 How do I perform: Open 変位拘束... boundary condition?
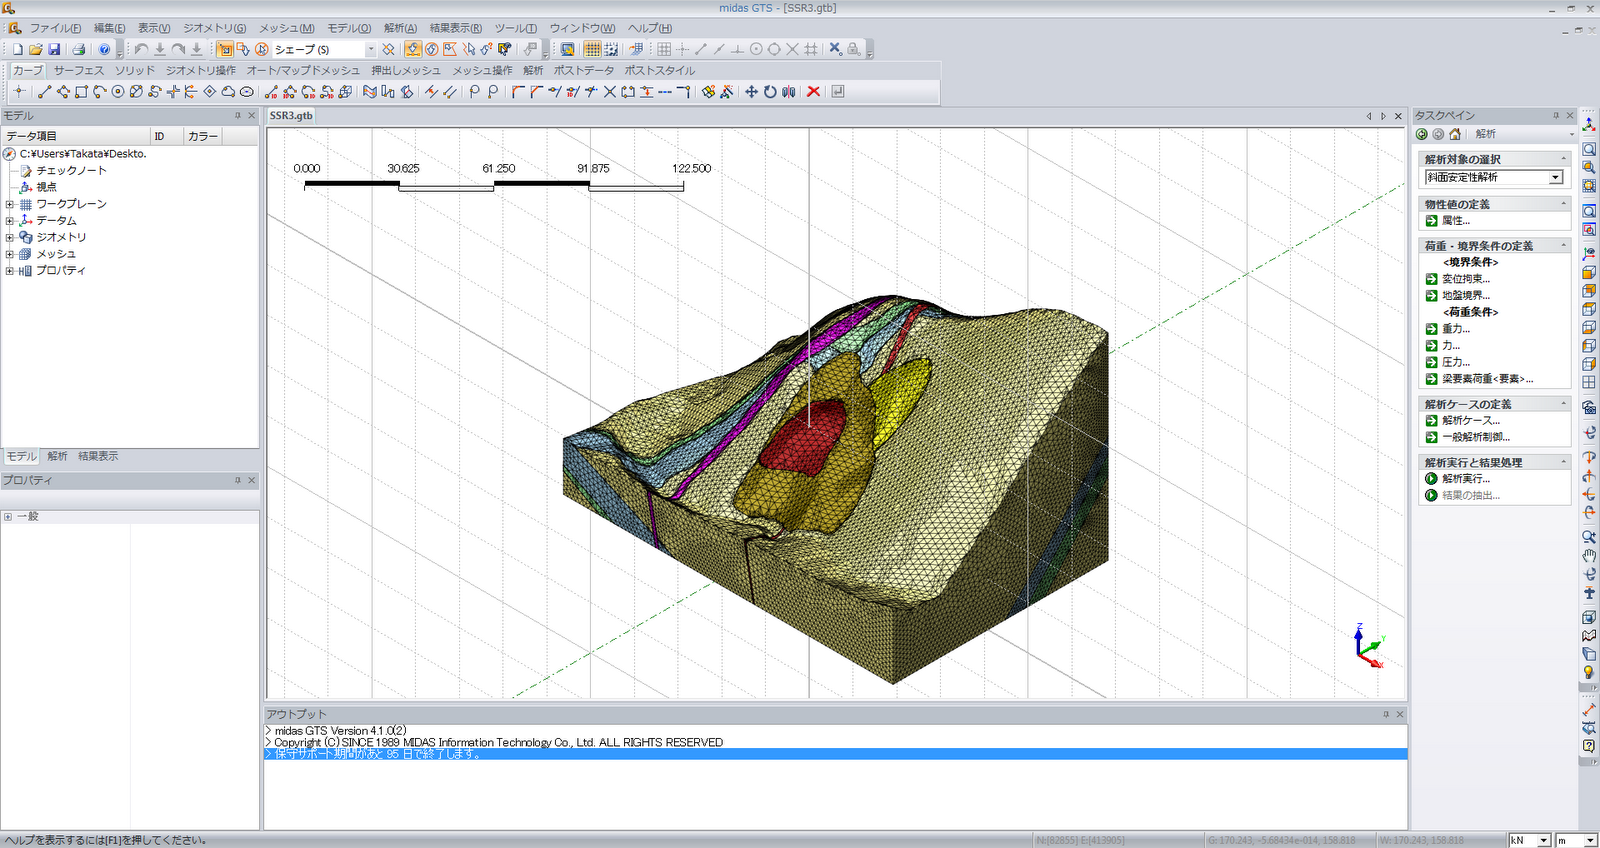1466,279
